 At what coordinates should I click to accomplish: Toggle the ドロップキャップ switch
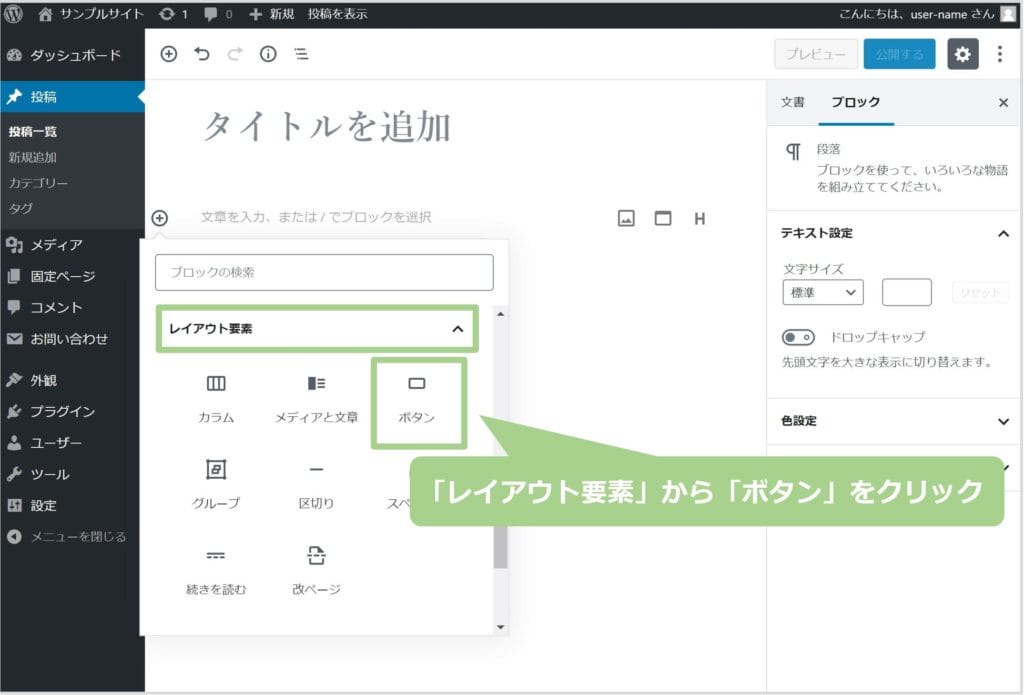(x=798, y=337)
